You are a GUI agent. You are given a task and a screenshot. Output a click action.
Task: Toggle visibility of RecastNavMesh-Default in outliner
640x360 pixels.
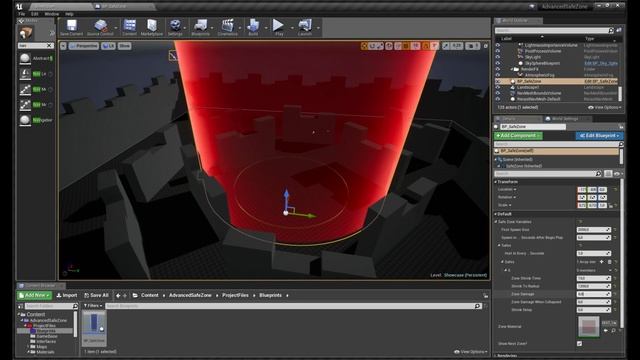[x=498, y=99]
